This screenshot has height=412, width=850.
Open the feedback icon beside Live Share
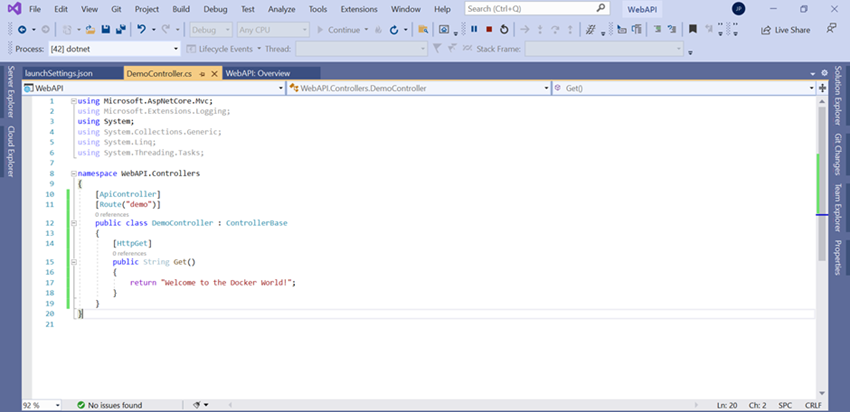(x=831, y=30)
